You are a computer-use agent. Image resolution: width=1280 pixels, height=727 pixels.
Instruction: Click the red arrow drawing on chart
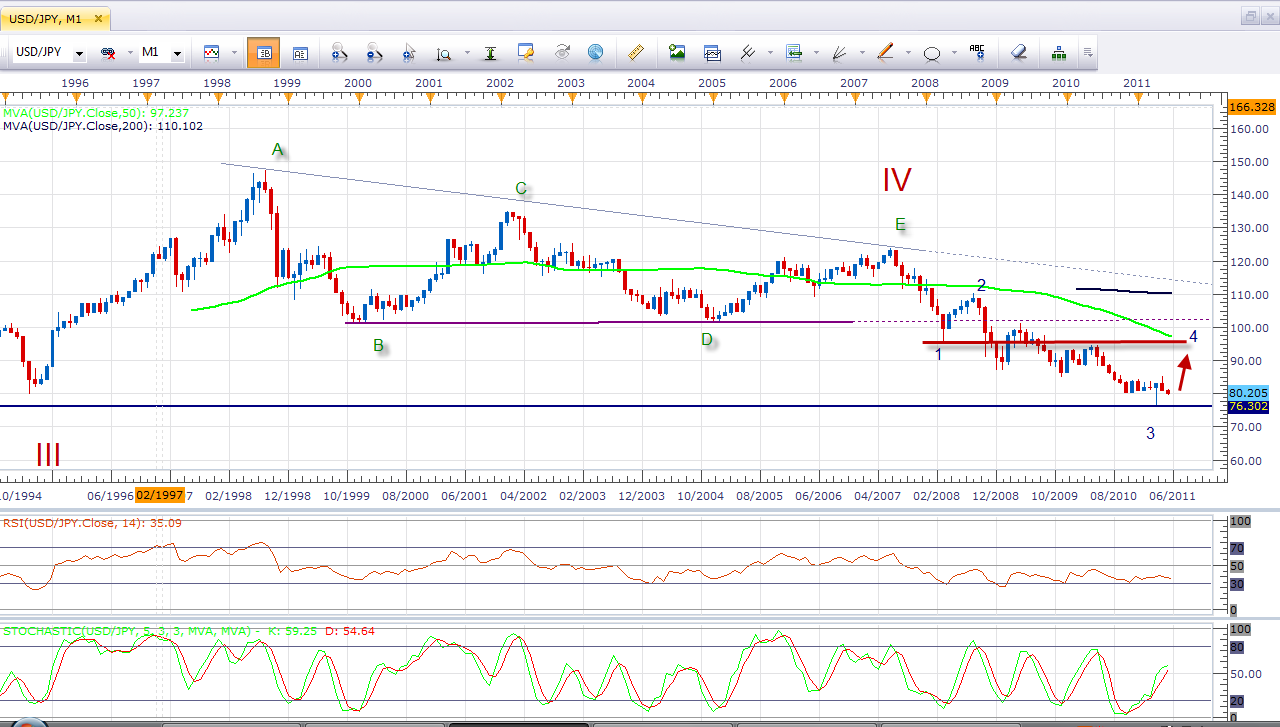tap(1184, 372)
